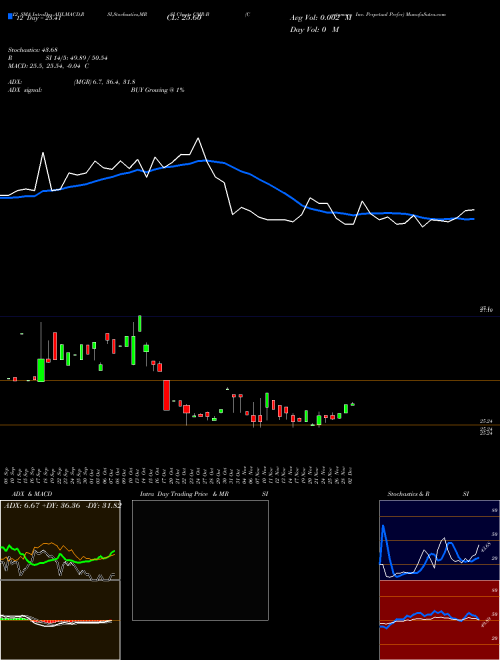Click the '27.10' price axis label
500x660 pixels.
pos(486,310)
